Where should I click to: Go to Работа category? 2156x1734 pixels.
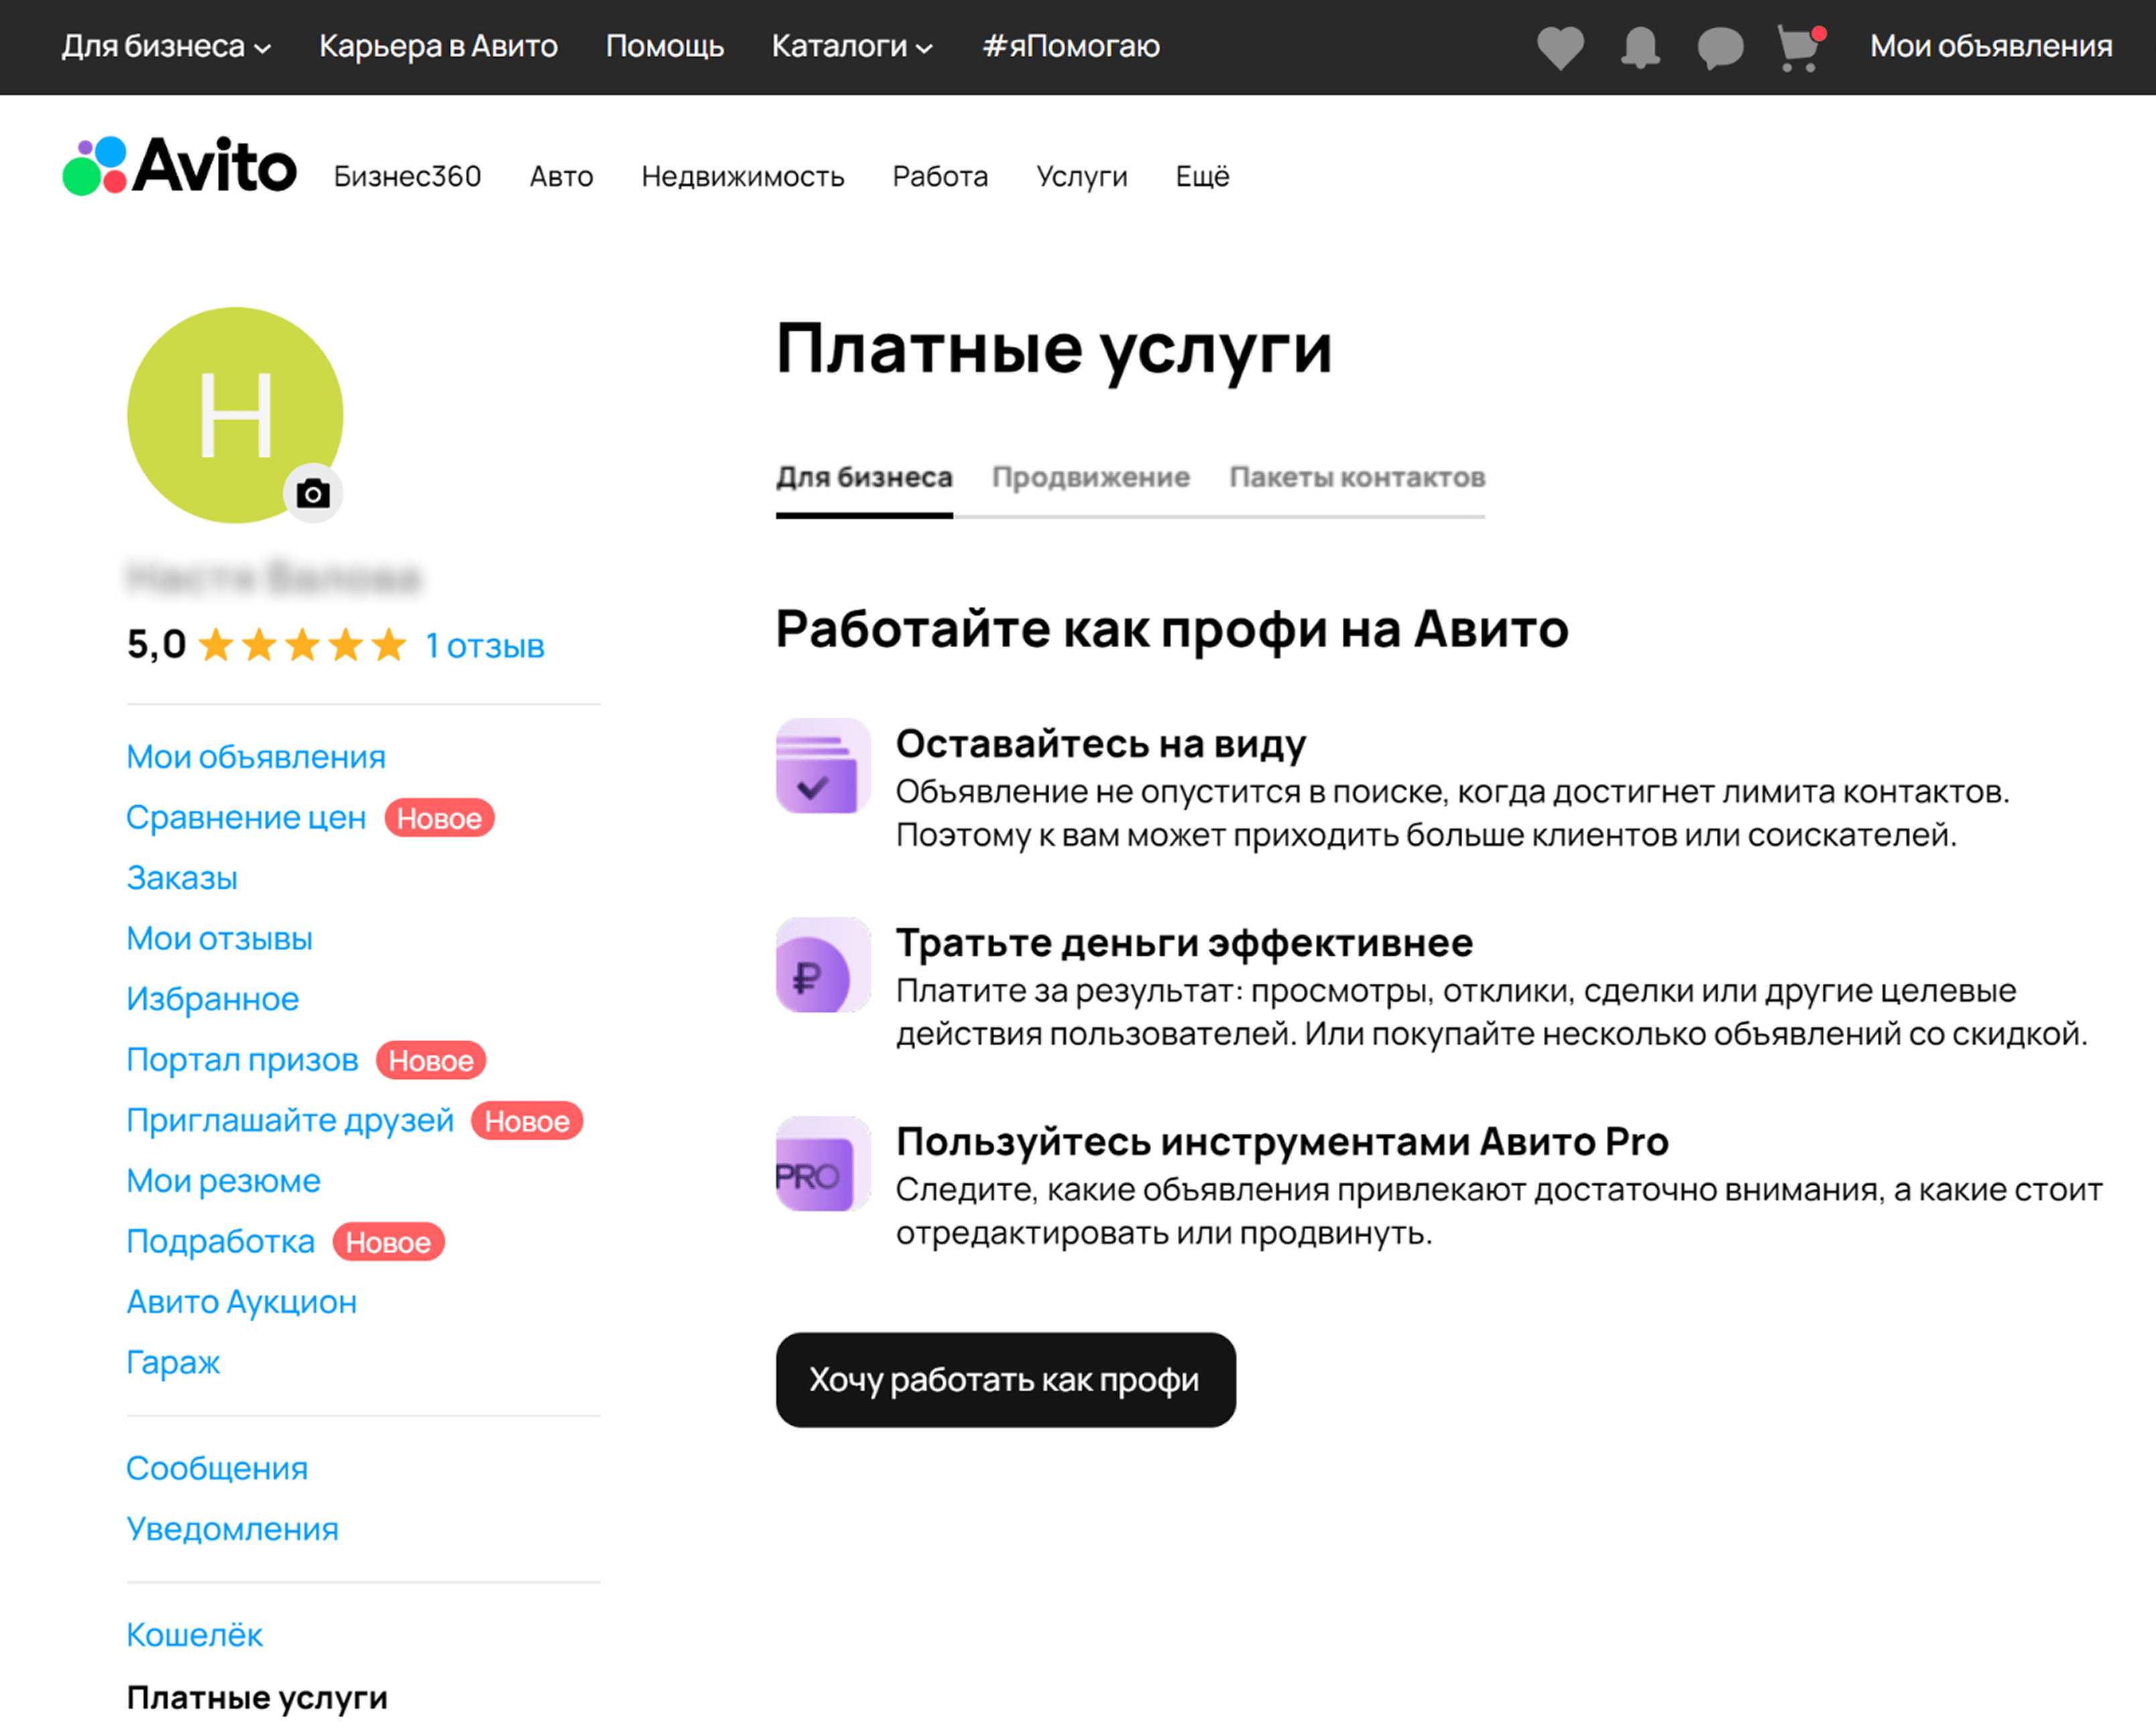[x=940, y=176]
